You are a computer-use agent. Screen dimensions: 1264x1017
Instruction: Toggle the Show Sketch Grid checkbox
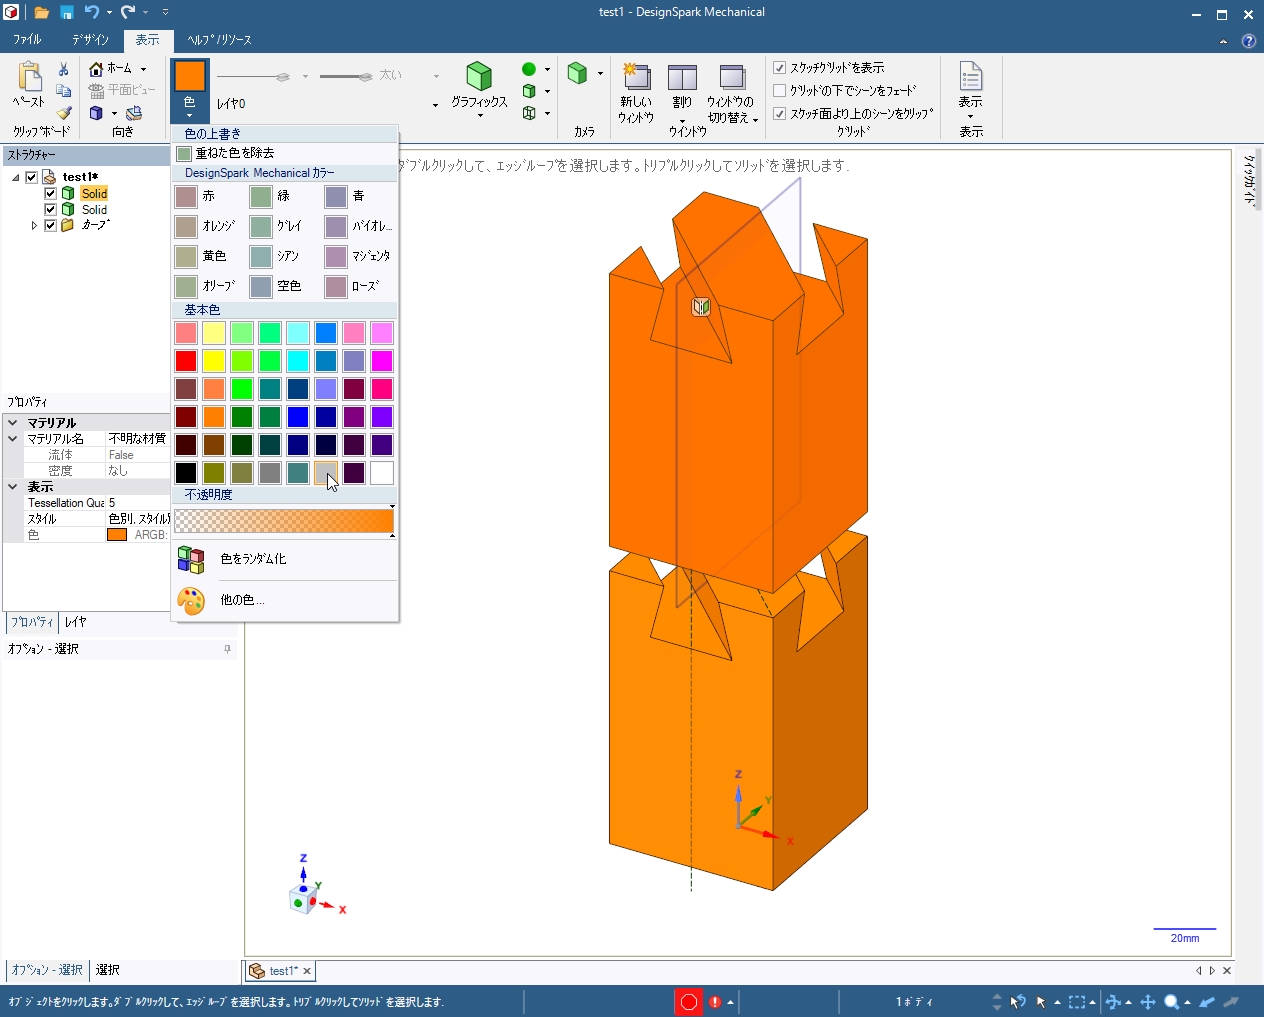coord(780,68)
